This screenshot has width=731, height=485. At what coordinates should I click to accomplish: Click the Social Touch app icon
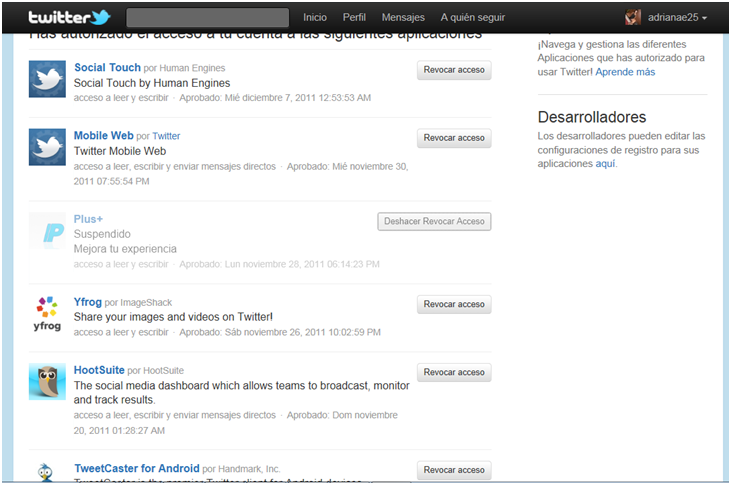47,79
